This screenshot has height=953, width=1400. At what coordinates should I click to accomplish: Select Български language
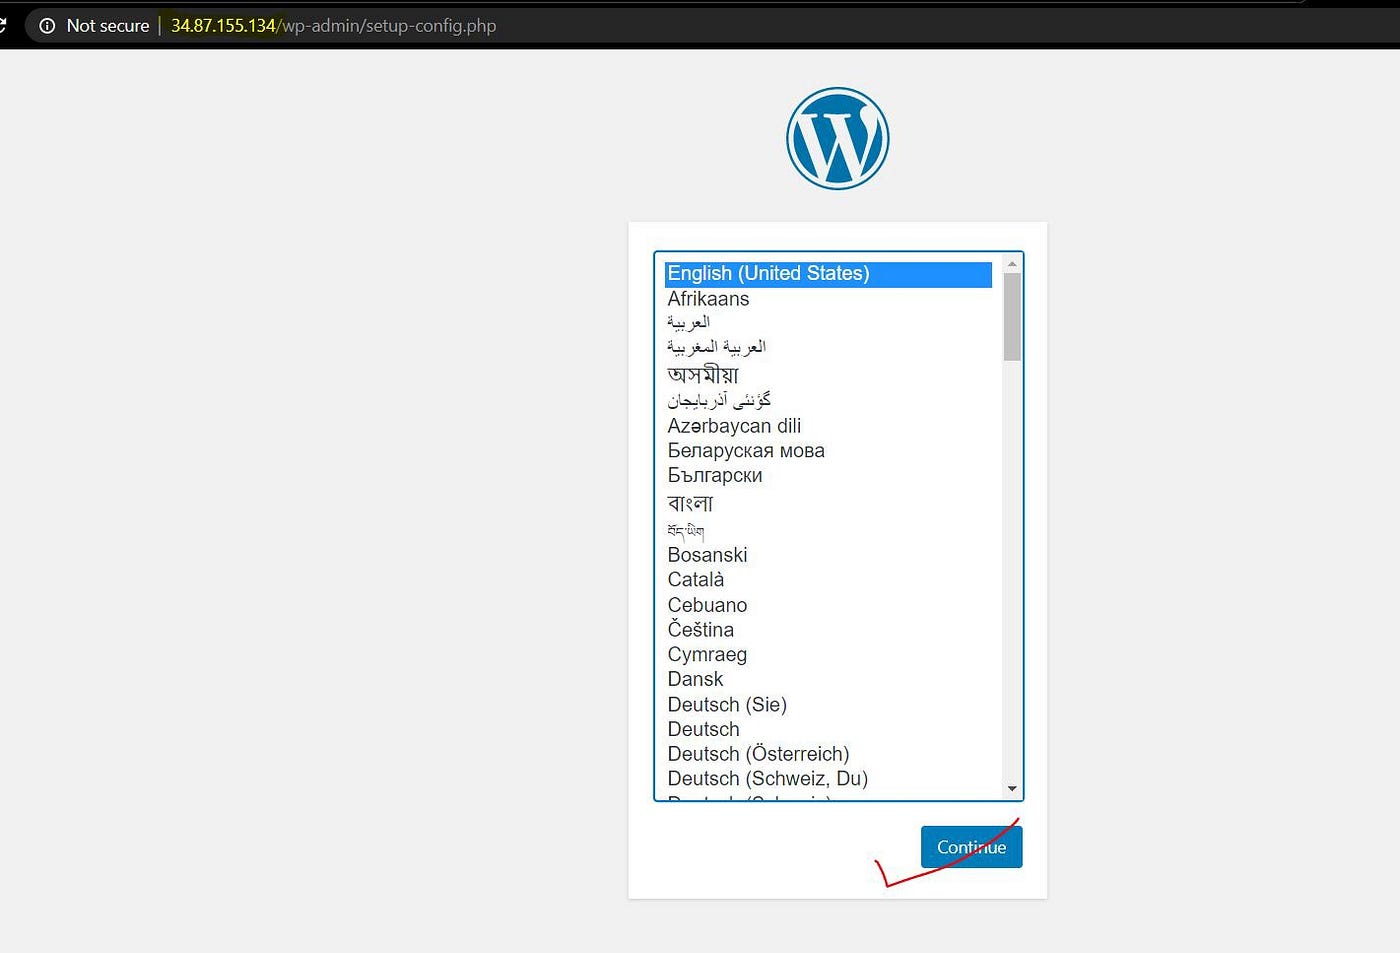coord(828,476)
